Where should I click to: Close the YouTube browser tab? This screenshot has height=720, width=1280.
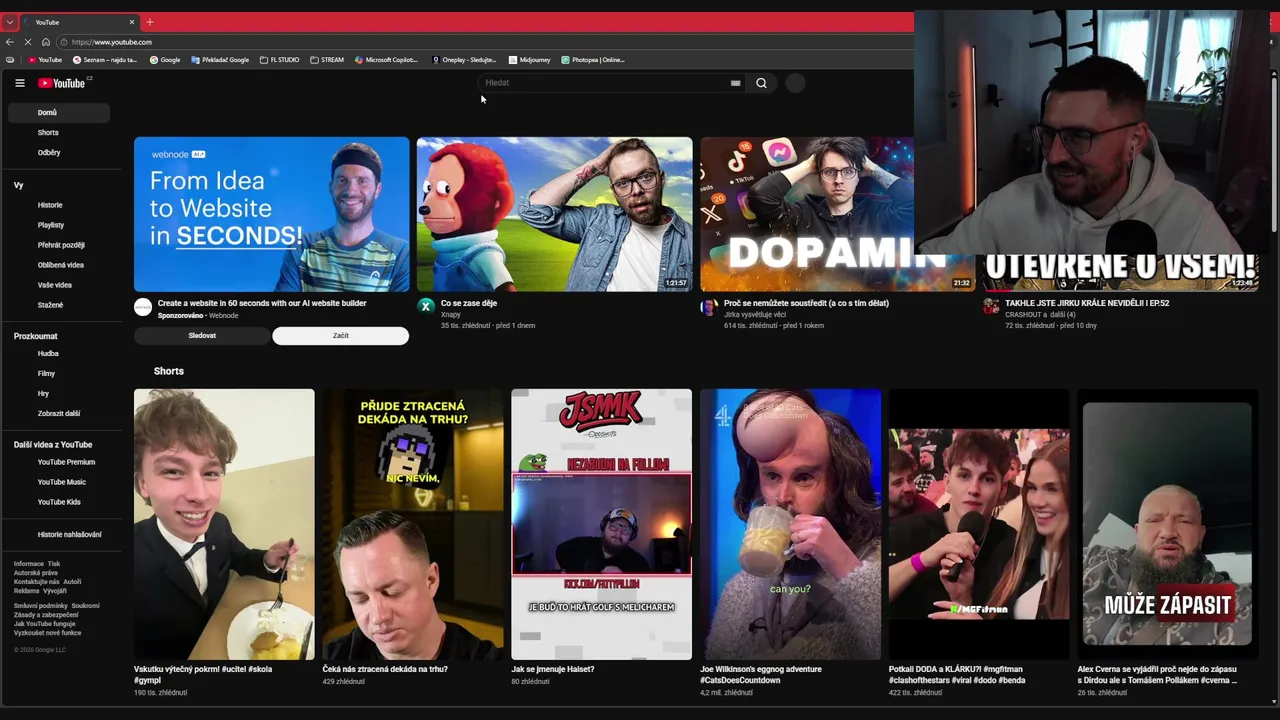click(131, 22)
